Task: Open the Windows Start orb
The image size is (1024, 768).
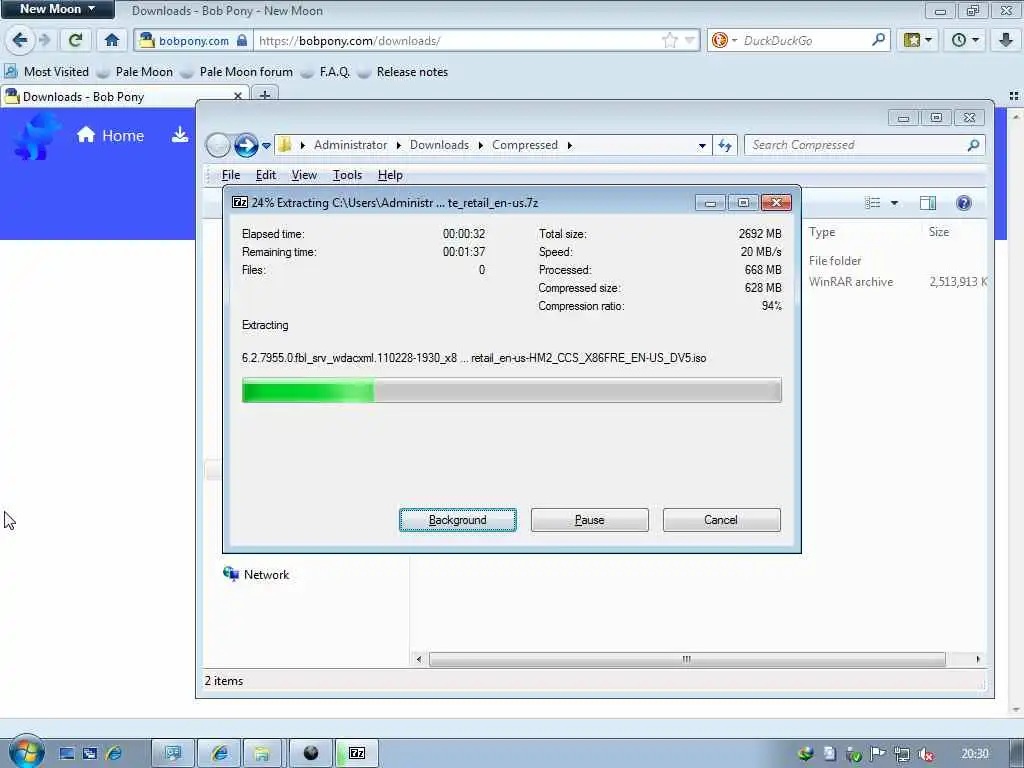Action: pos(26,752)
